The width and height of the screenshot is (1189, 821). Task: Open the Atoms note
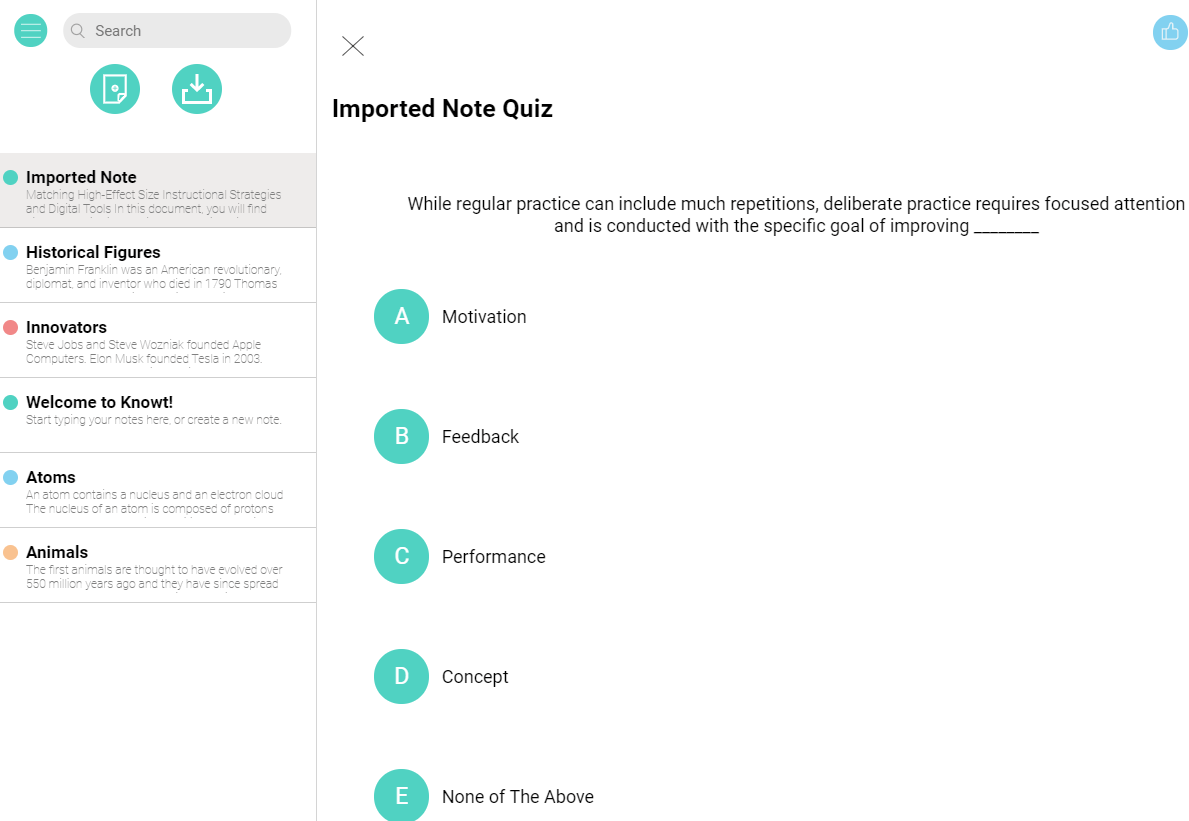tap(160, 491)
